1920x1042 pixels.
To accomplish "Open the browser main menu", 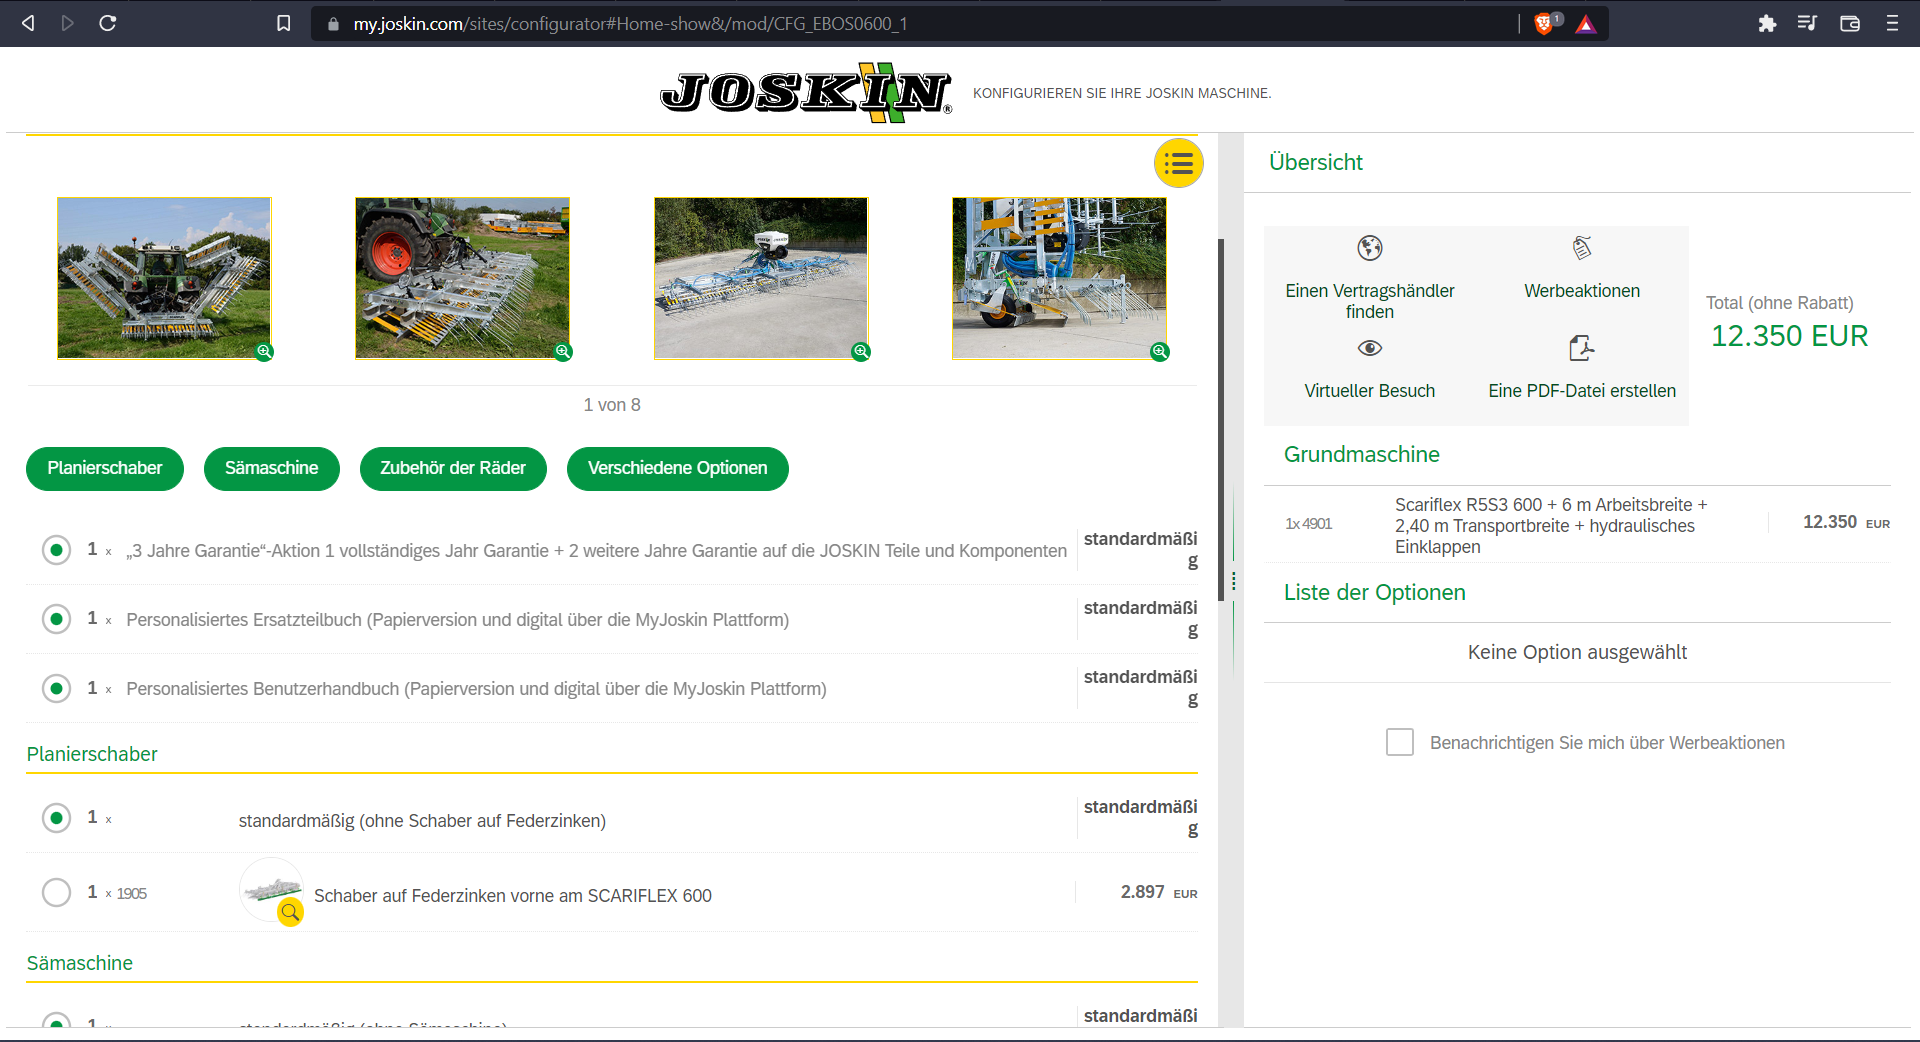I will 1892,23.
